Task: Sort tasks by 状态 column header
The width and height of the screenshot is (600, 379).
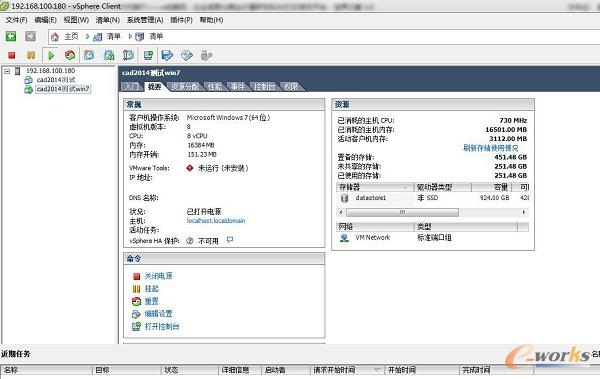Action: (x=189, y=370)
